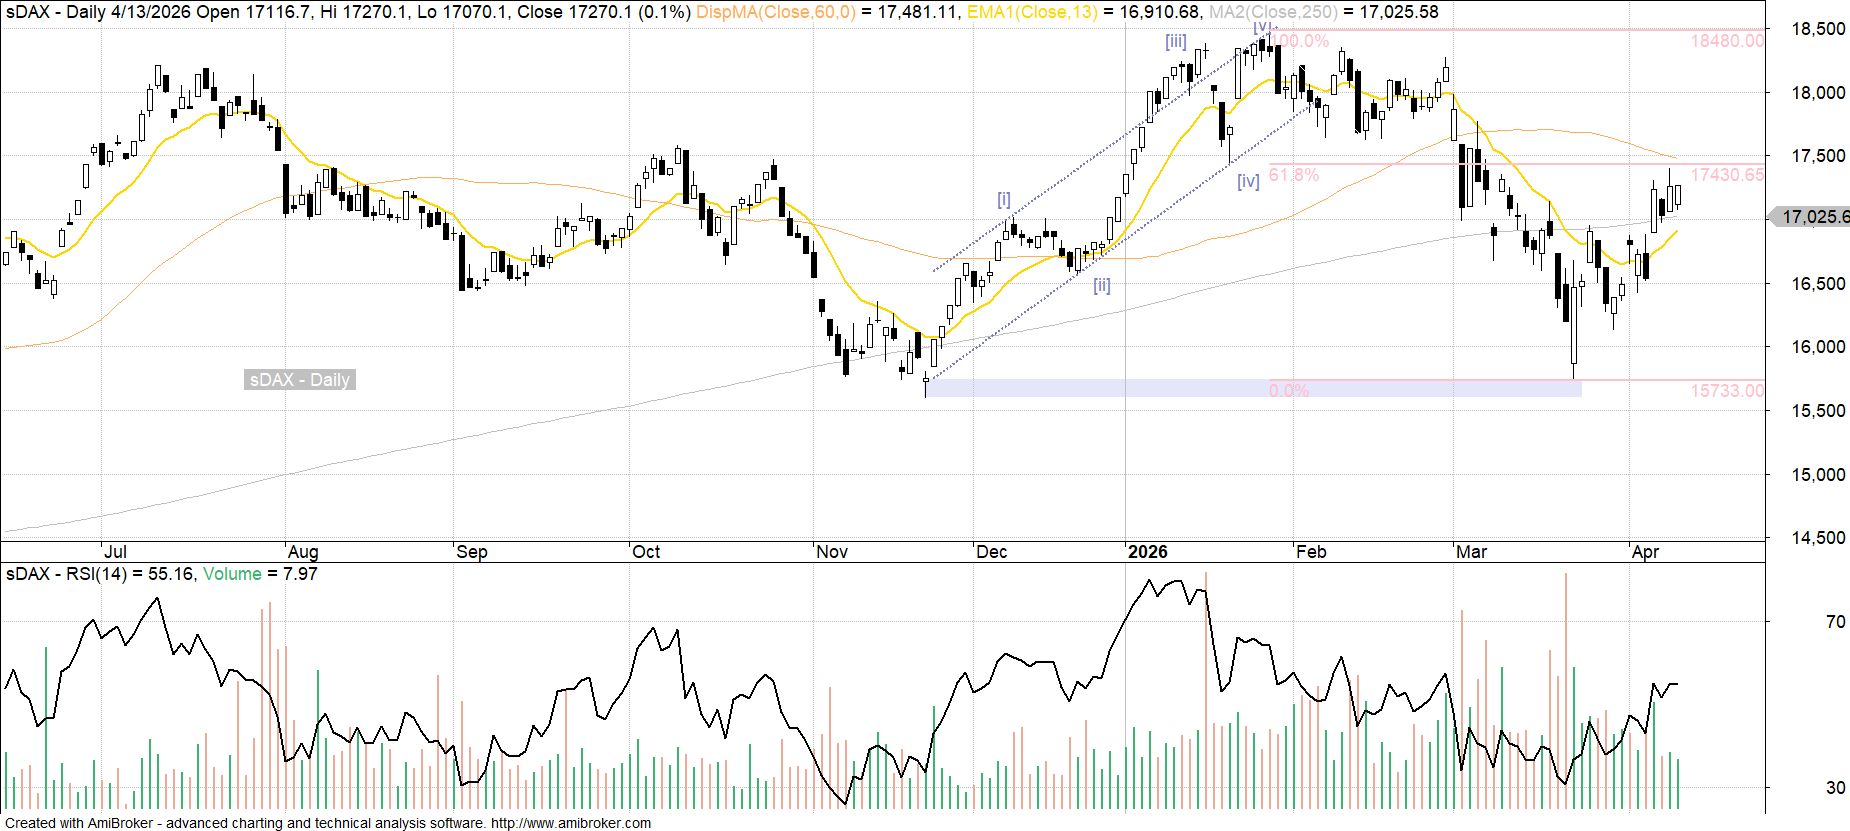Select the 17430.65 price level label

tap(1727, 175)
